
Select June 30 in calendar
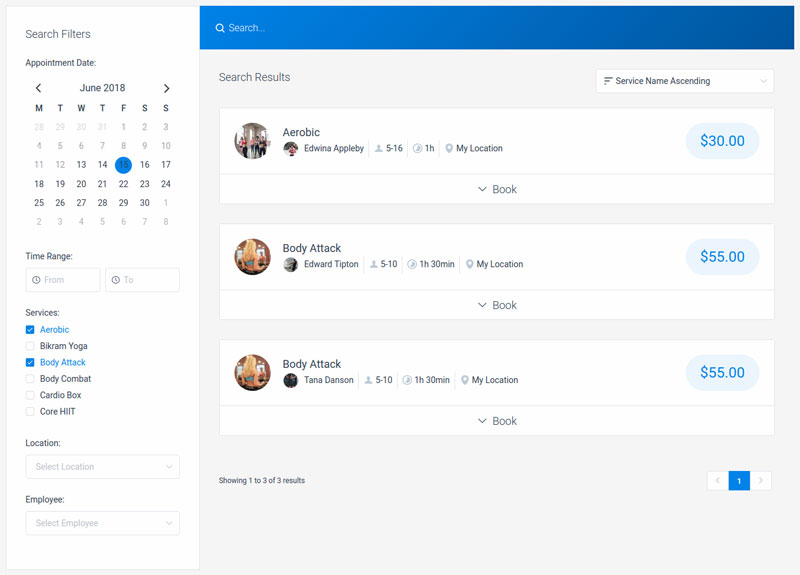(145, 203)
